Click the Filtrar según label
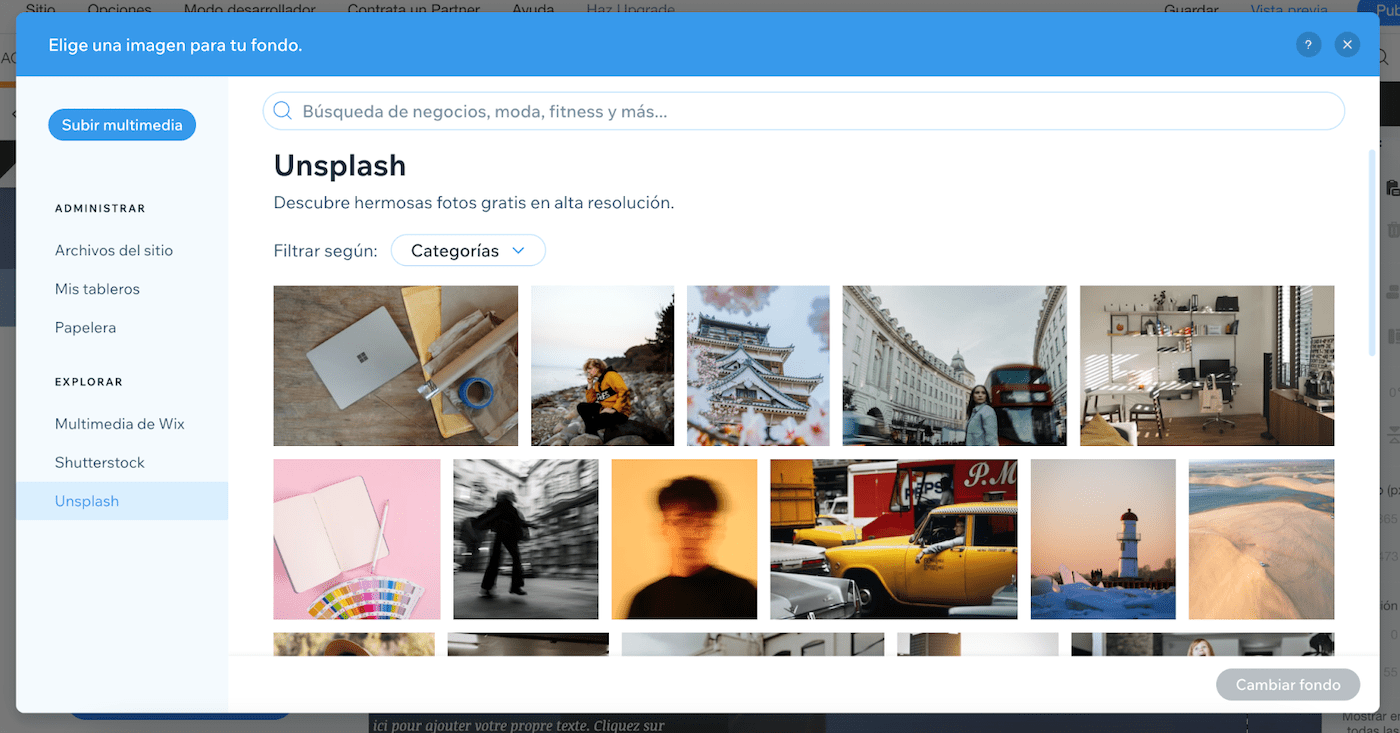This screenshot has width=1400, height=733. [x=325, y=250]
